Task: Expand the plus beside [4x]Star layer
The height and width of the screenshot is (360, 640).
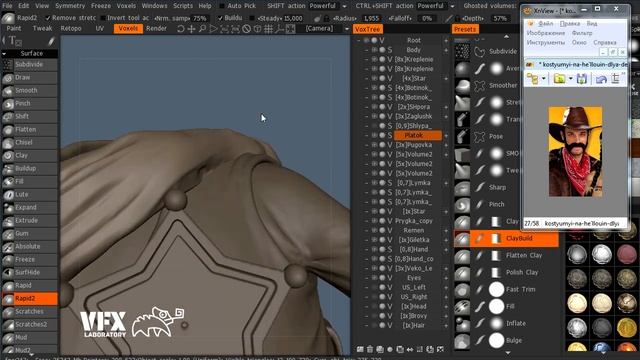Action: coord(446,78)
